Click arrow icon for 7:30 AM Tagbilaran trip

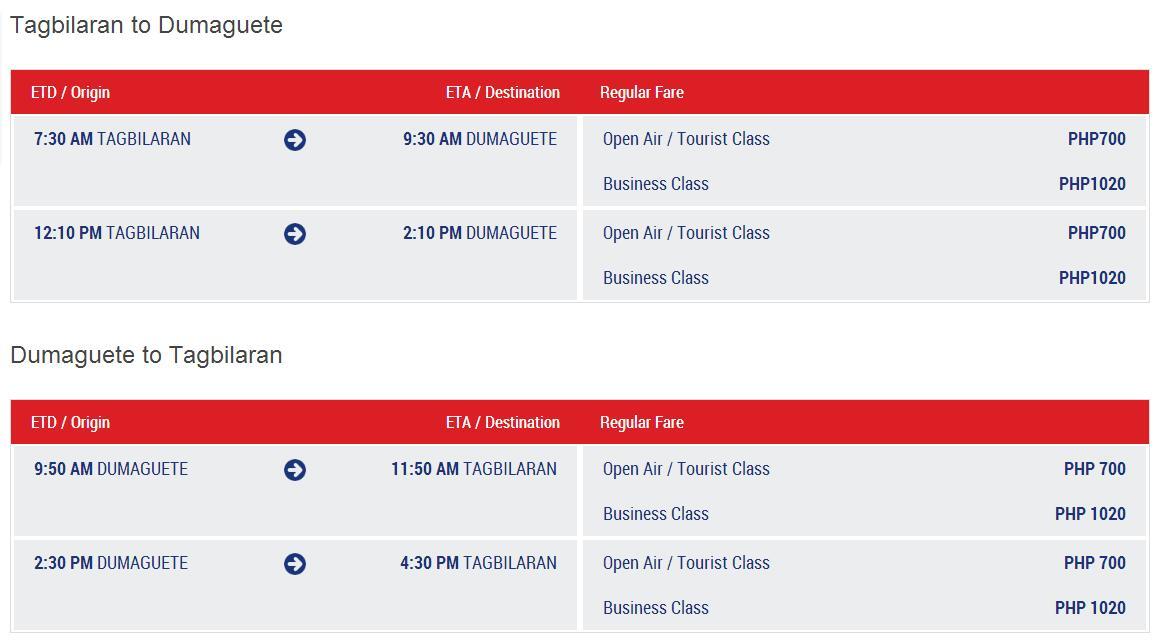tap(295, 140)
